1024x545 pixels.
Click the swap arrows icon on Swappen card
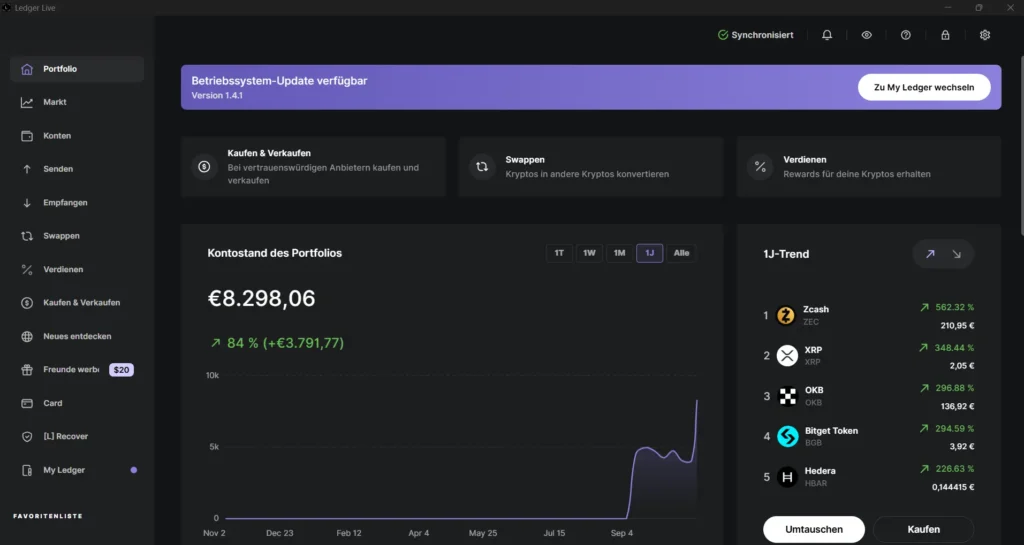pyautogui.click(x=482, y=167)
